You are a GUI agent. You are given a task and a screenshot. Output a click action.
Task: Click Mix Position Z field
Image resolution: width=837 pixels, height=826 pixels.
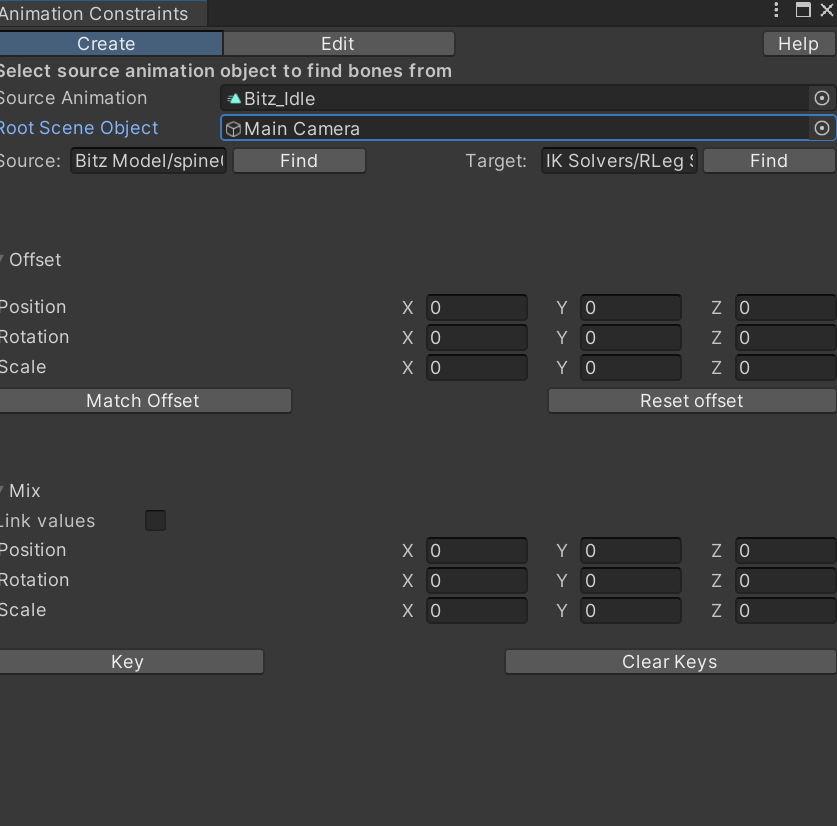click(x=786, y=550)
